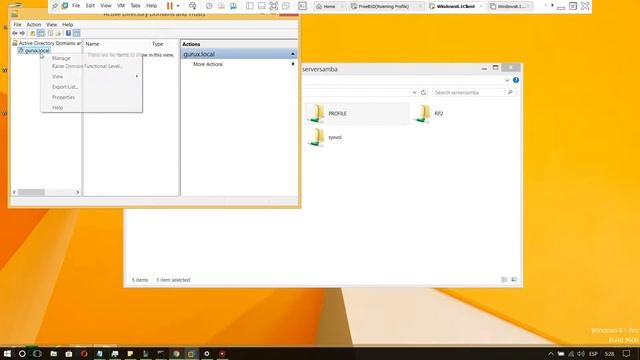Click the Back arrow in MMC toolbar
Image resolution: width=640 pixels, height=360 pixels.
tap(15, 33)
